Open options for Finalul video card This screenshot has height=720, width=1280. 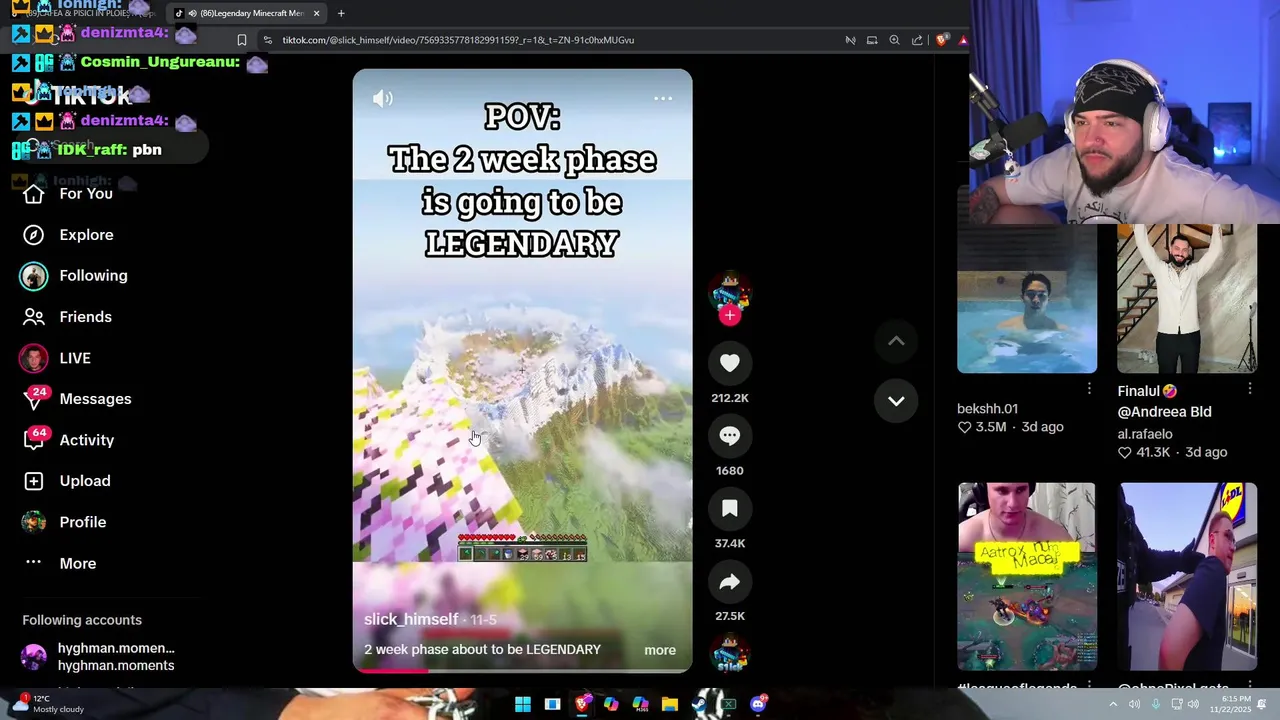(x=1249, y=388)
